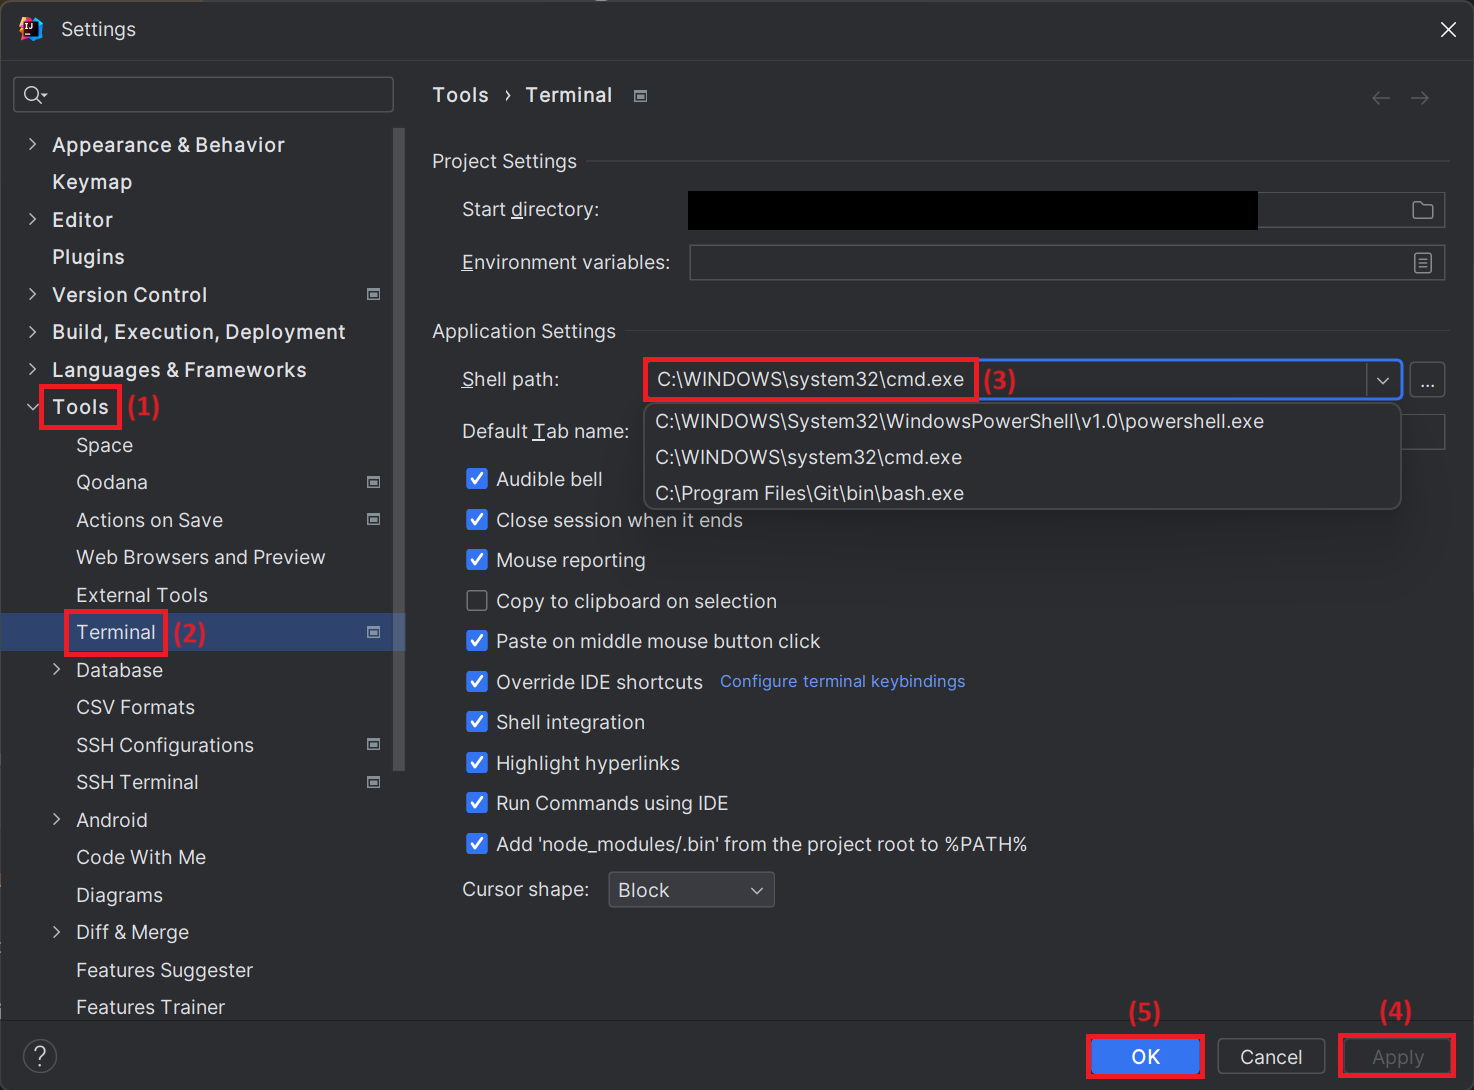Toggle the Audible bell checkbox
The height and width of the screenshot is (1090, 1474).
(x=477, y=479)
